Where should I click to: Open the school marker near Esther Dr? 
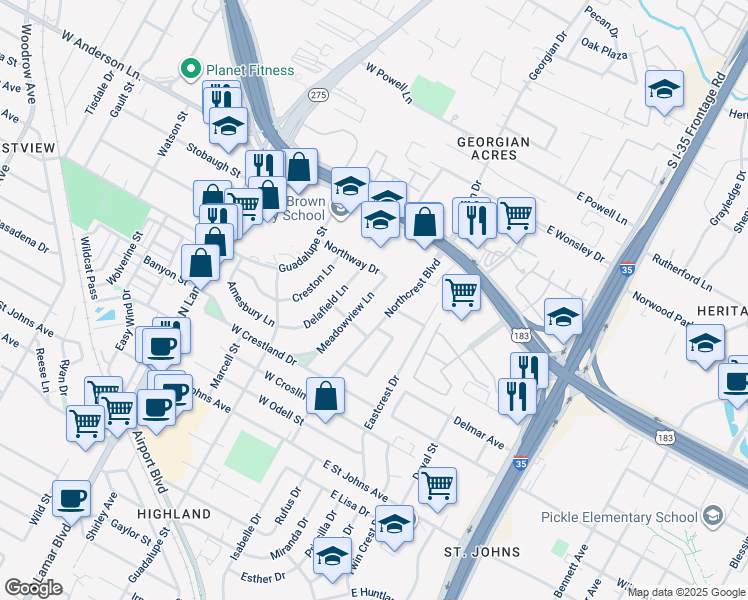(332, 556)
